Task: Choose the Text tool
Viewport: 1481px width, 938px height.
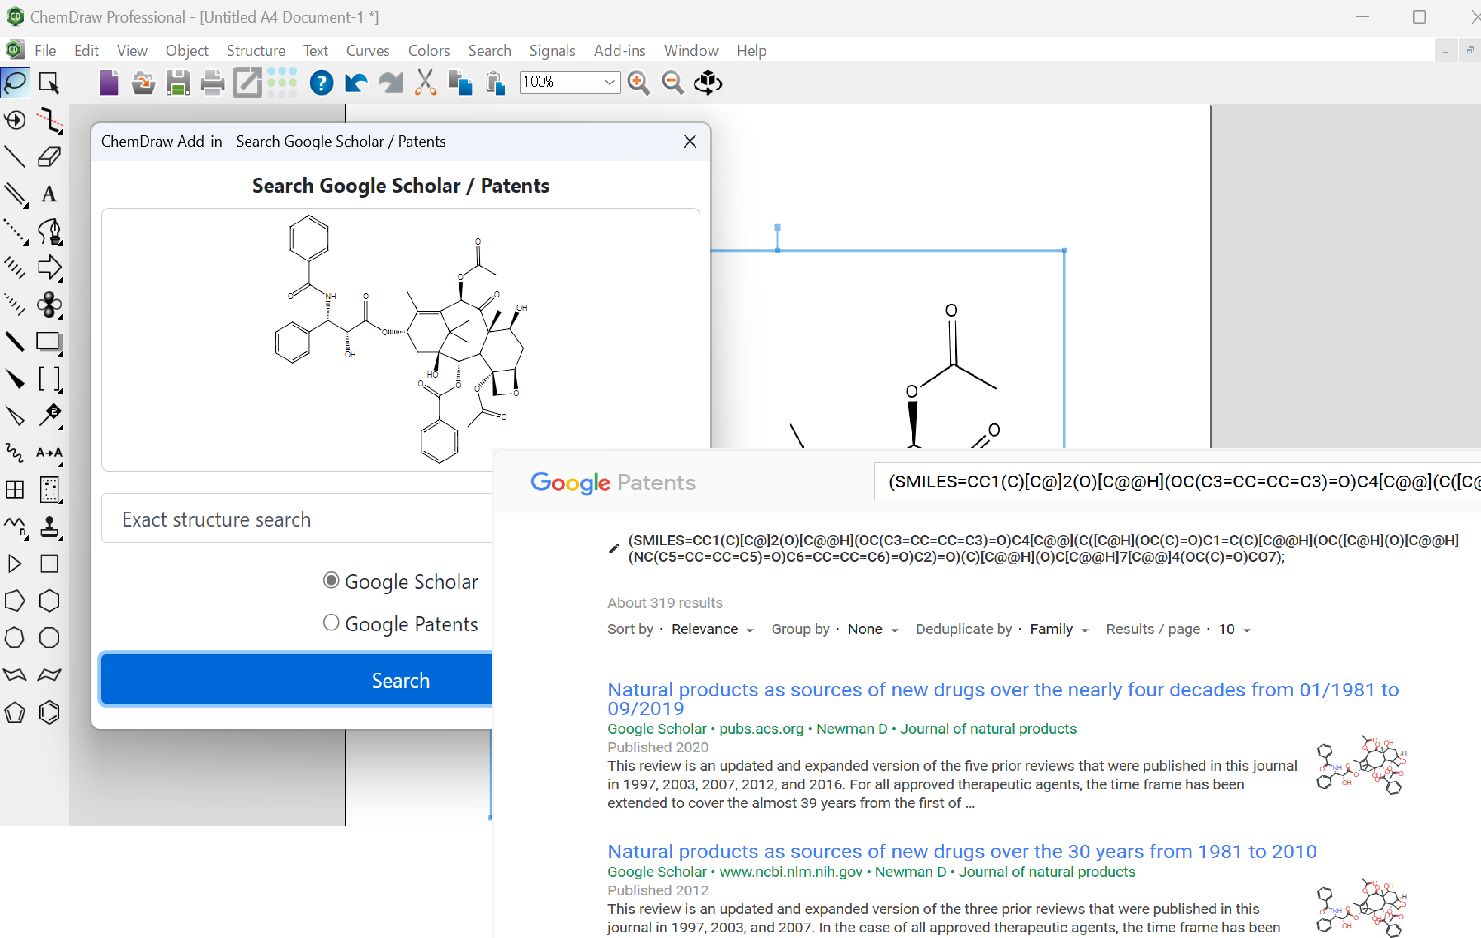Action: [49, 194]
